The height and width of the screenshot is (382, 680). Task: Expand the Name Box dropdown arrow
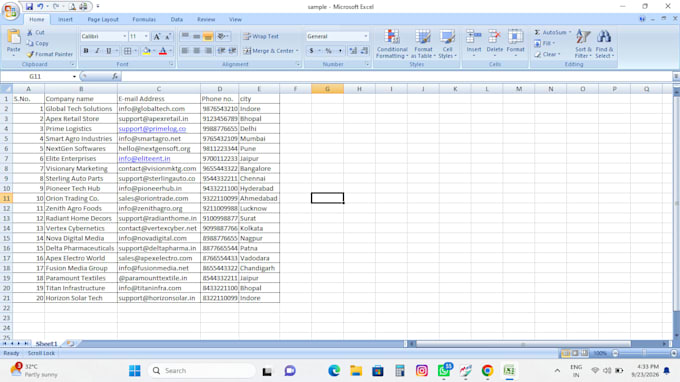(x=74, y=76)
